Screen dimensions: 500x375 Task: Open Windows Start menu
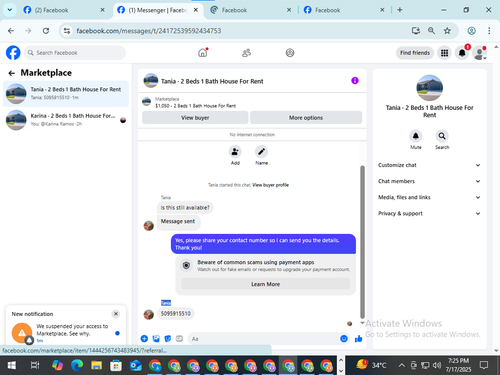(x=12, y=365)
